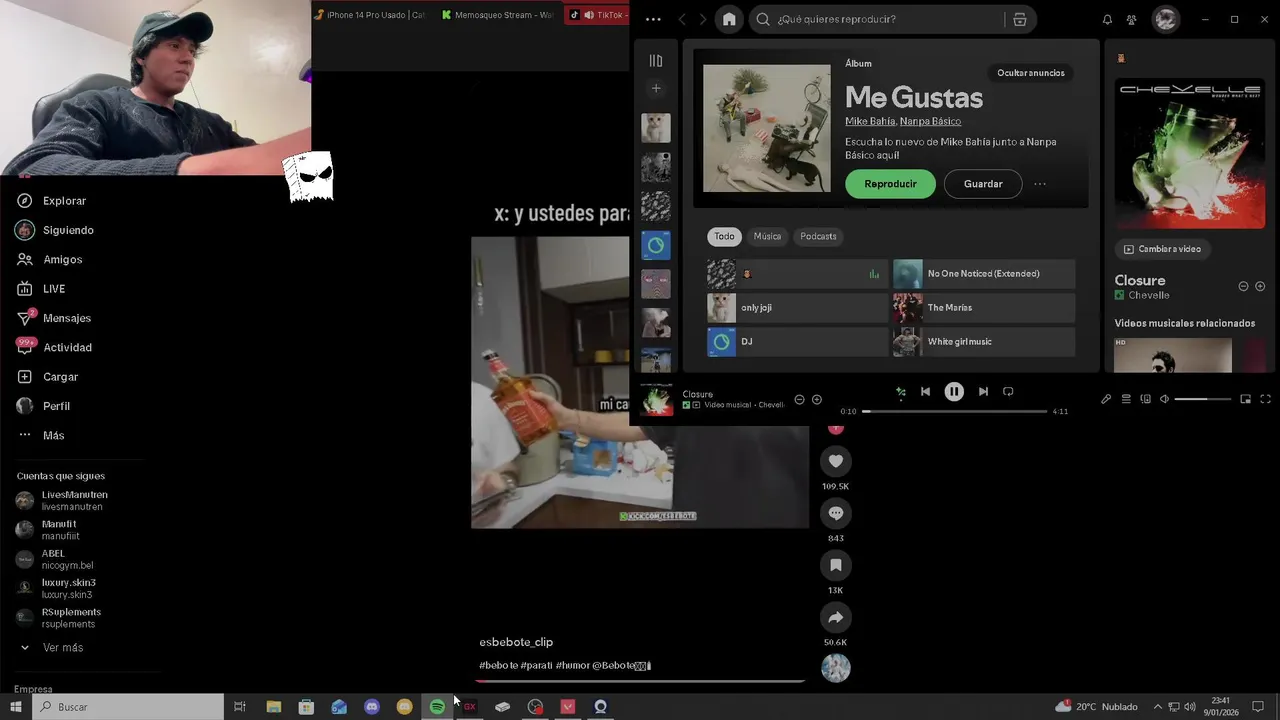Select the Música filter chip

pos(767,236)
